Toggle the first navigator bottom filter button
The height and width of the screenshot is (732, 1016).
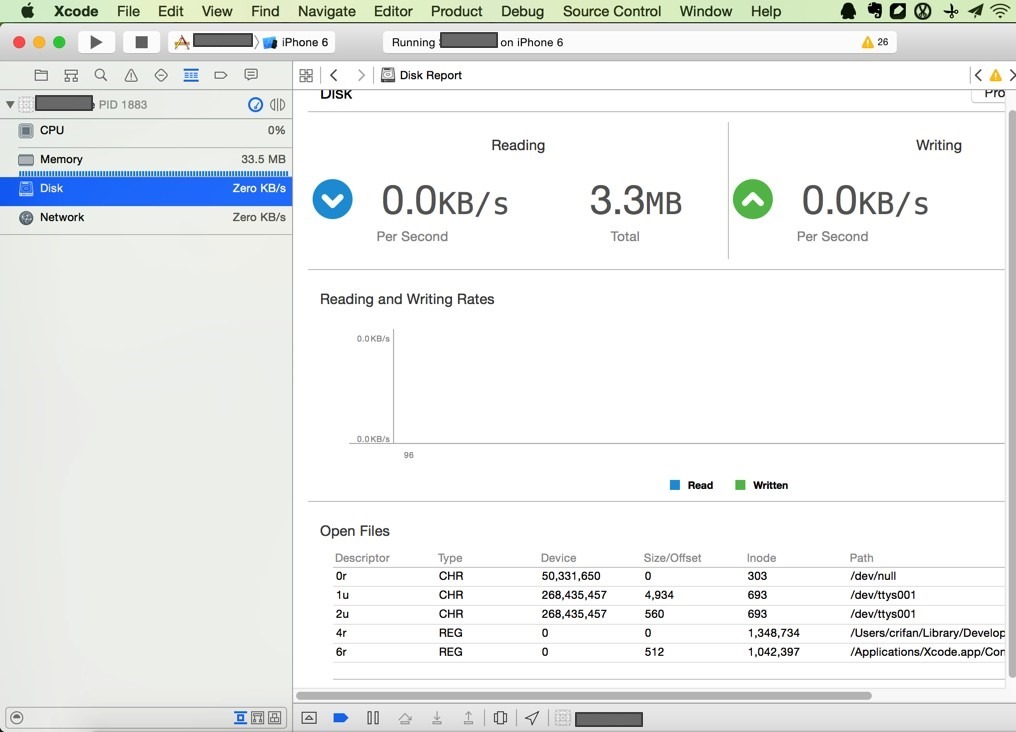240,718
